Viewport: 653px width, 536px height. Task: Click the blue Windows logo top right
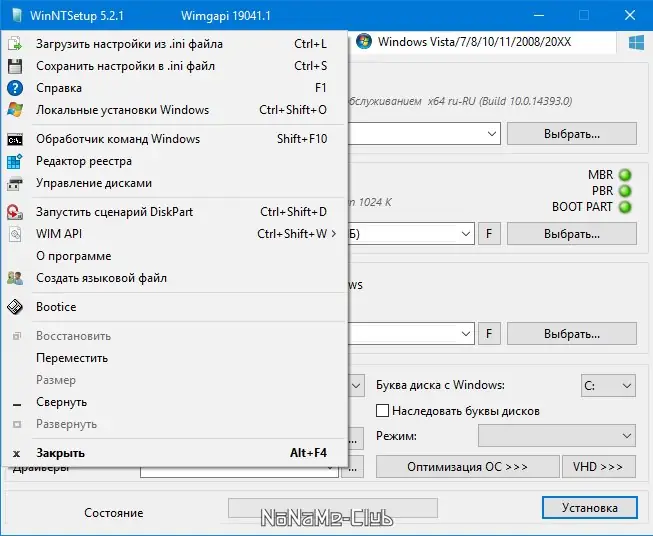tap(636, 42)
